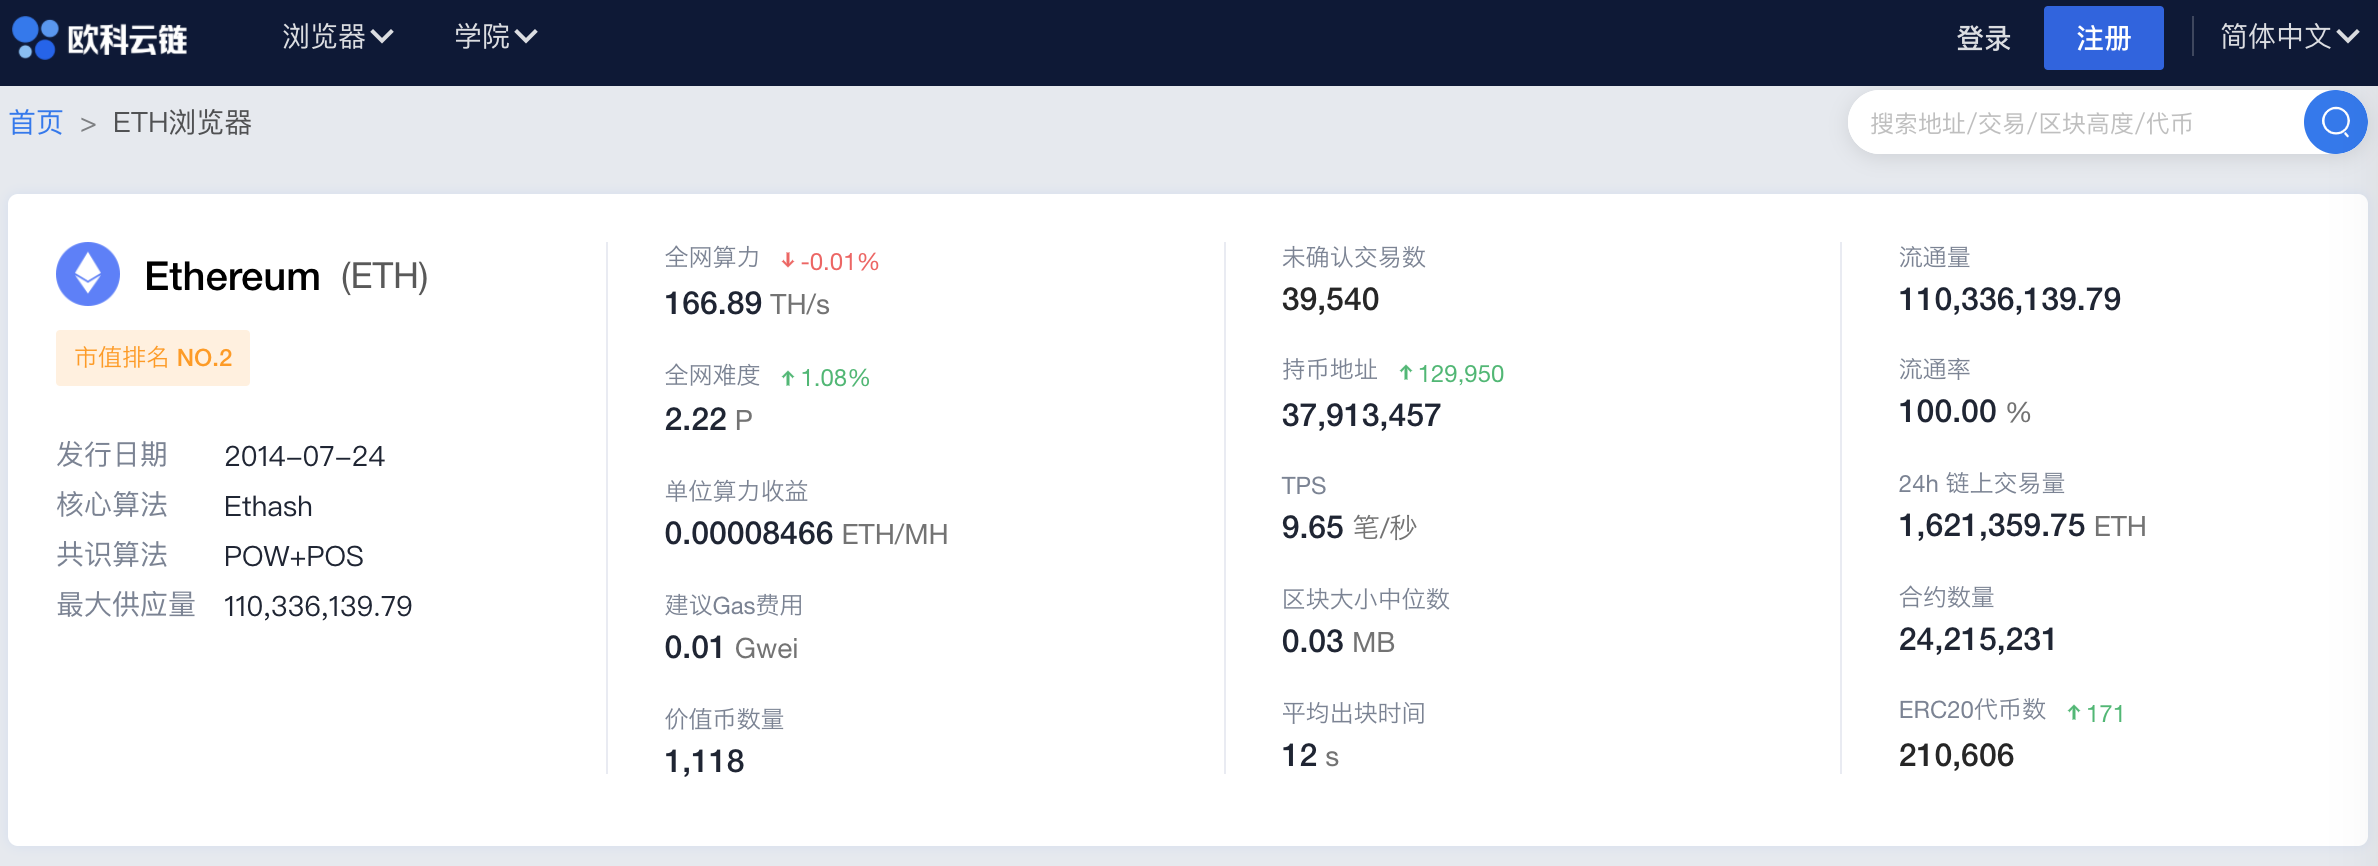Click the Ethereum diamond logo icon
This screenshot has width=2378, height=866.
pyautogui.click(x=88, y=274)
